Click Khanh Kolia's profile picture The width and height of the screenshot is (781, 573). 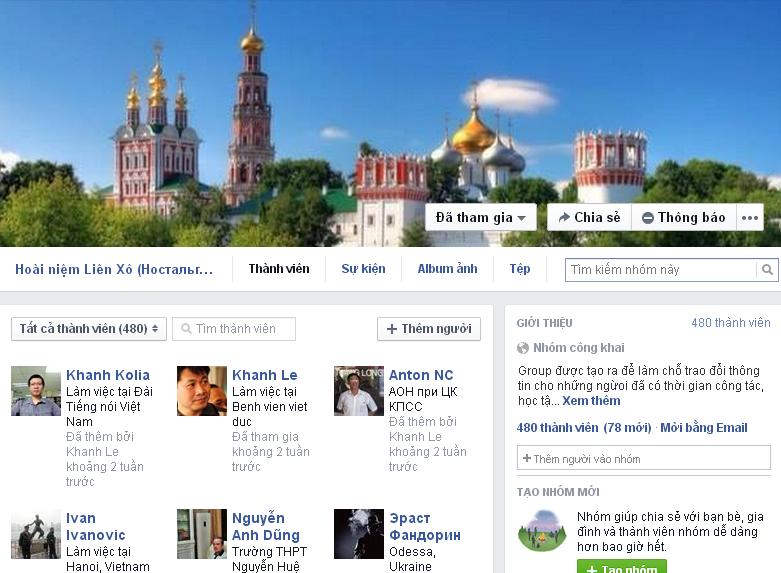[x=36, y=391]
